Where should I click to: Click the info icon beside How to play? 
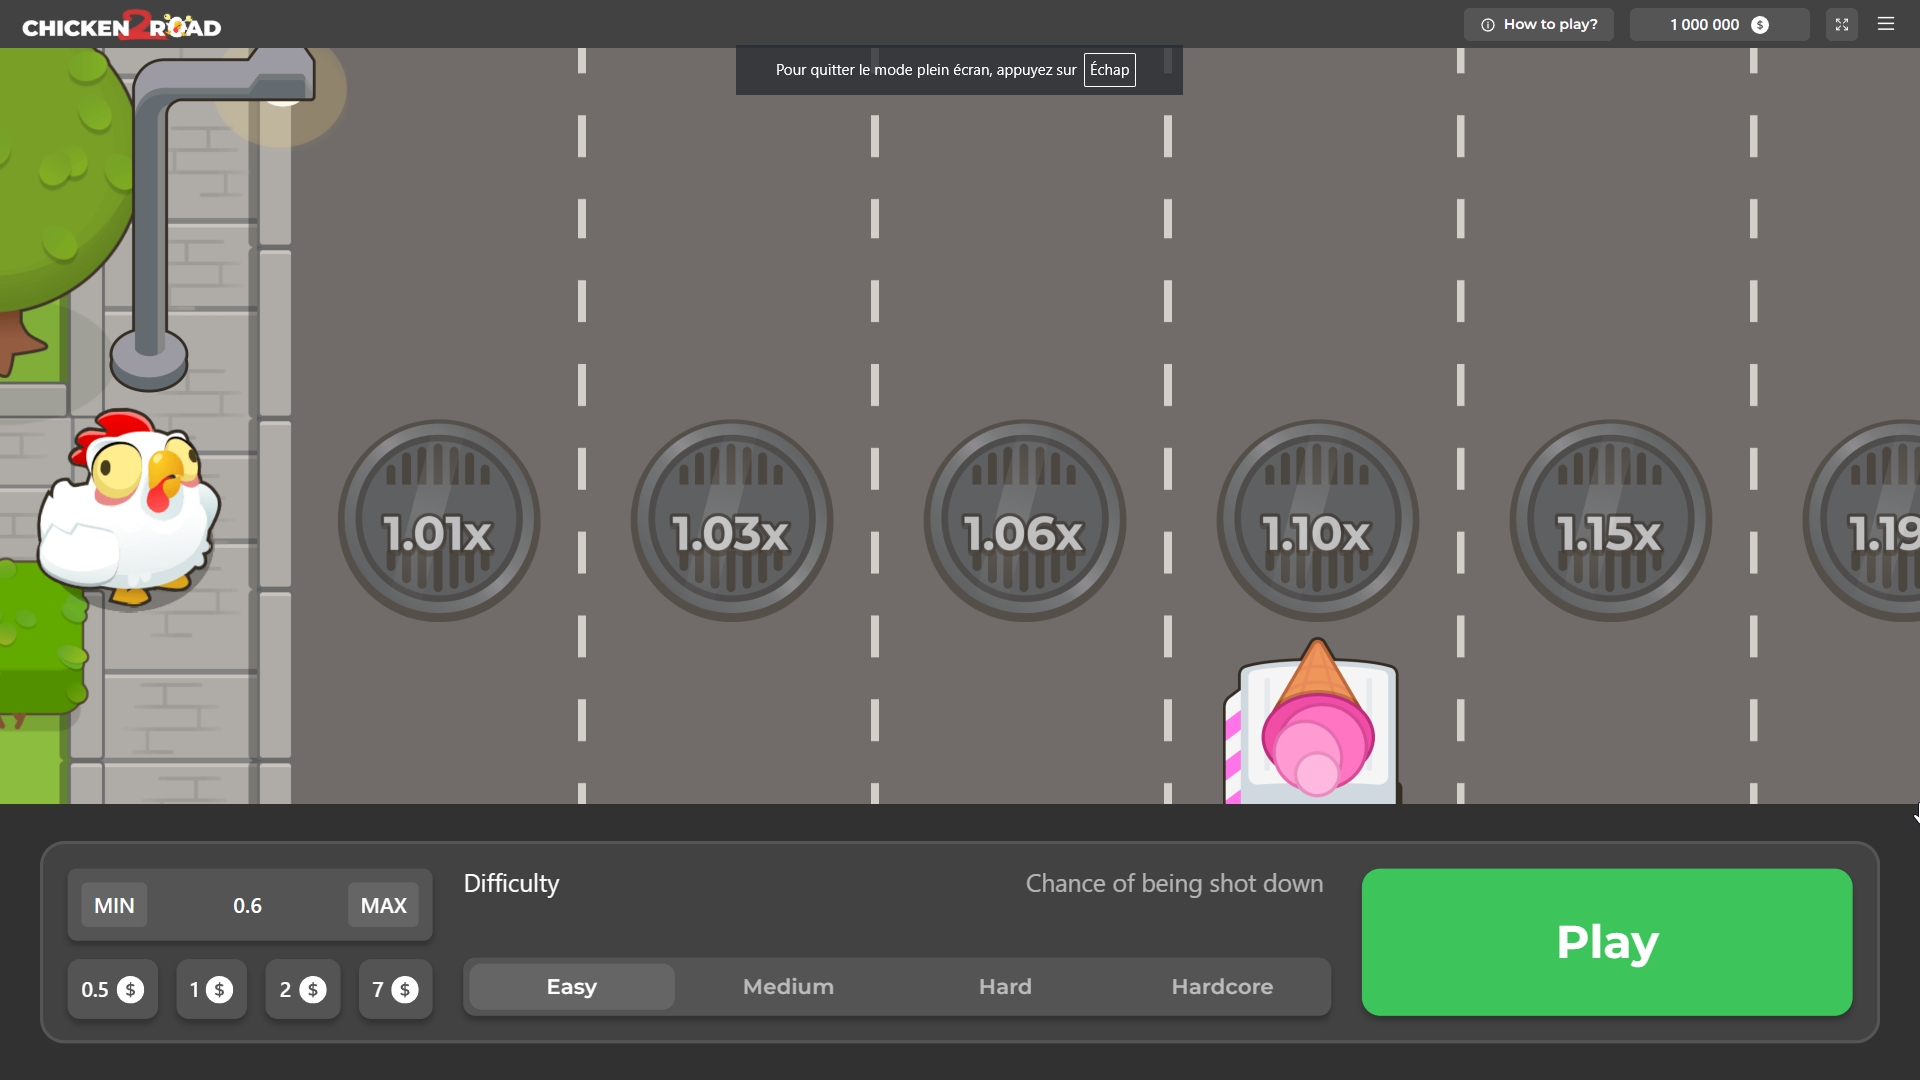coord(1487,25)
